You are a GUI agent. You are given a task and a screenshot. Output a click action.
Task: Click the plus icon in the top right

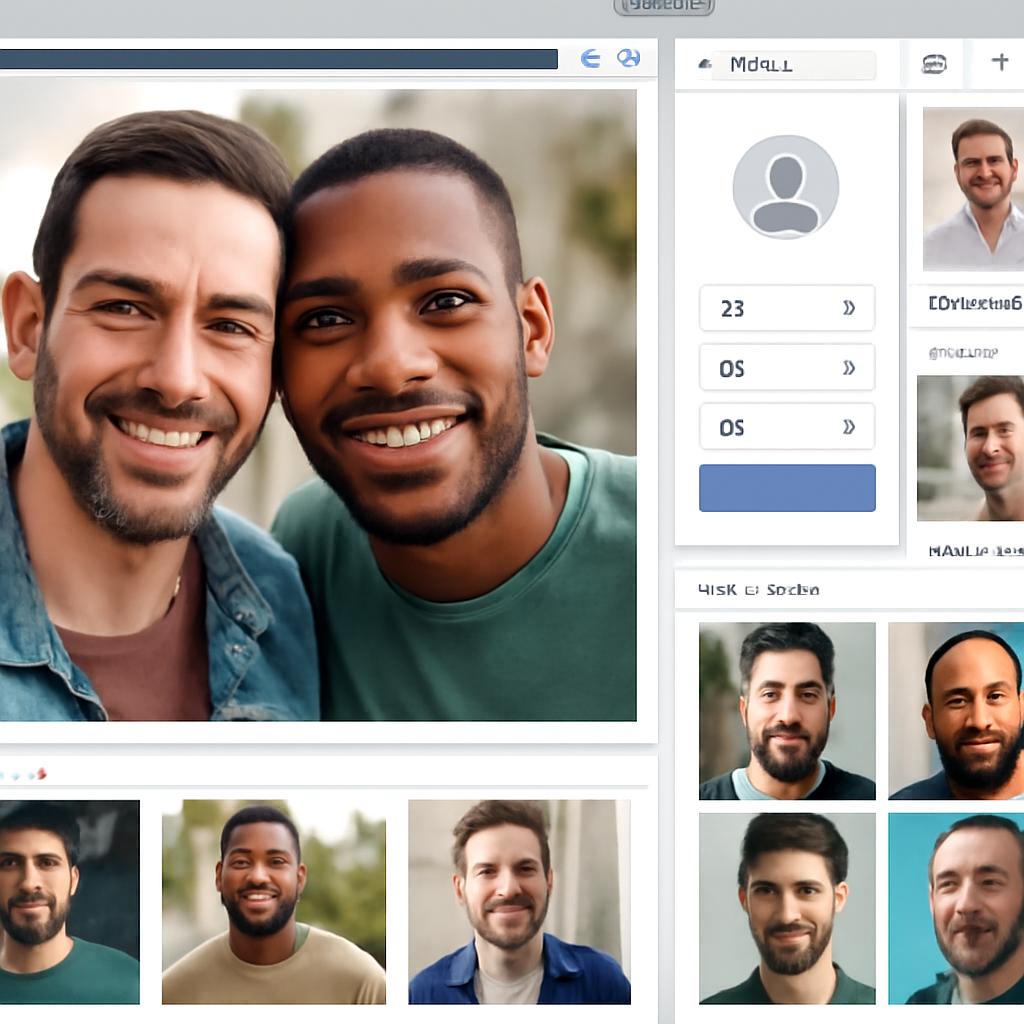coord(1000,62)
